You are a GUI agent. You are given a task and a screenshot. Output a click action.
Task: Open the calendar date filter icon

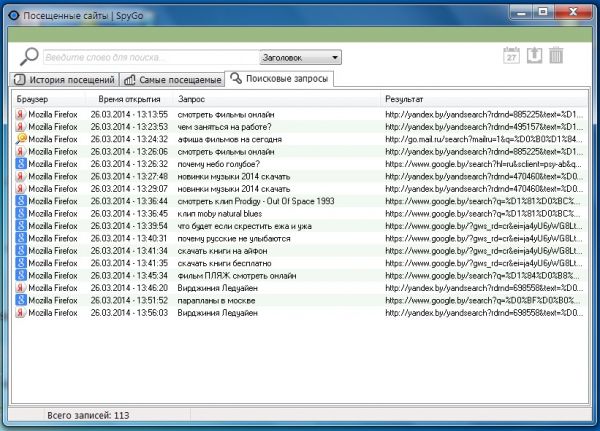click(x=512, y=56)
